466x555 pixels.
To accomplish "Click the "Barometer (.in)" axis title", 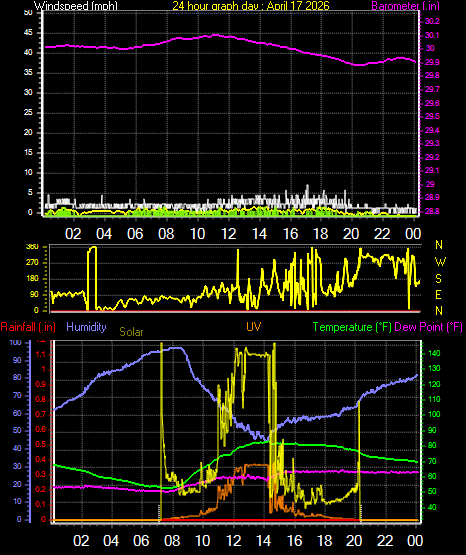I will [x=405, y=6].
